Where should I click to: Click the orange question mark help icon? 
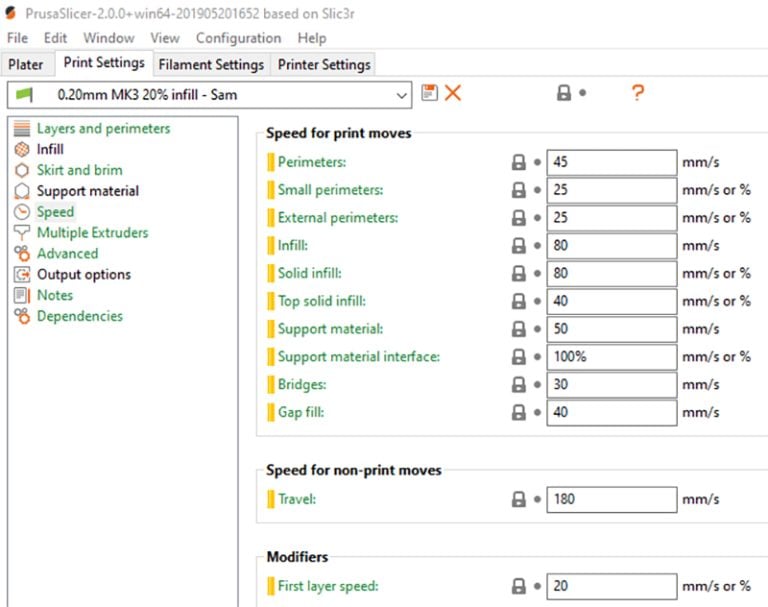pos(637,93)
